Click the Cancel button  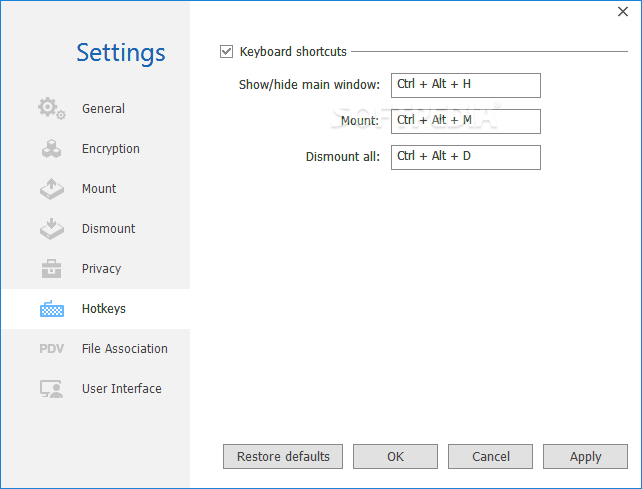click(490, 456)
